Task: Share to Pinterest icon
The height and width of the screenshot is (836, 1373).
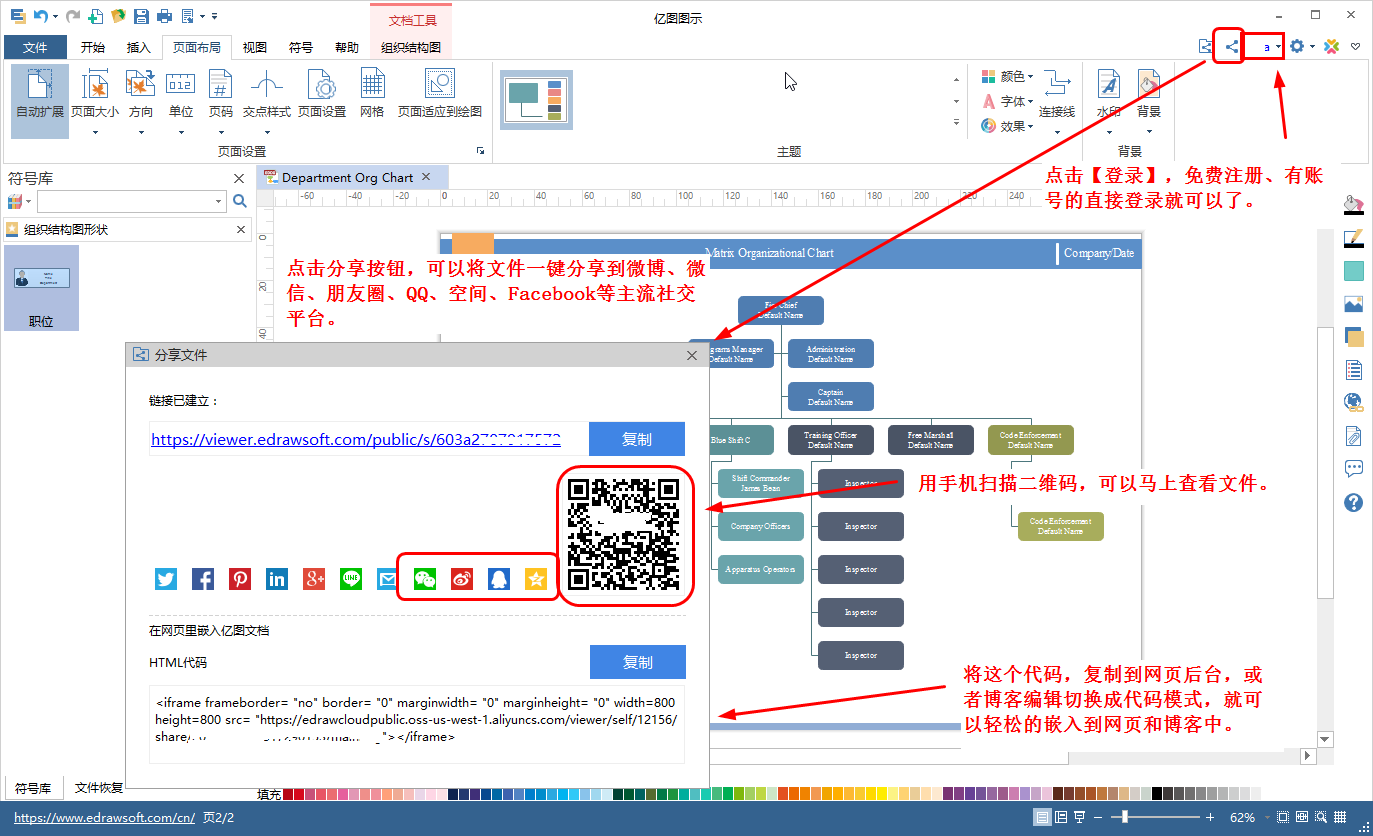Action: tap(240, 578)
